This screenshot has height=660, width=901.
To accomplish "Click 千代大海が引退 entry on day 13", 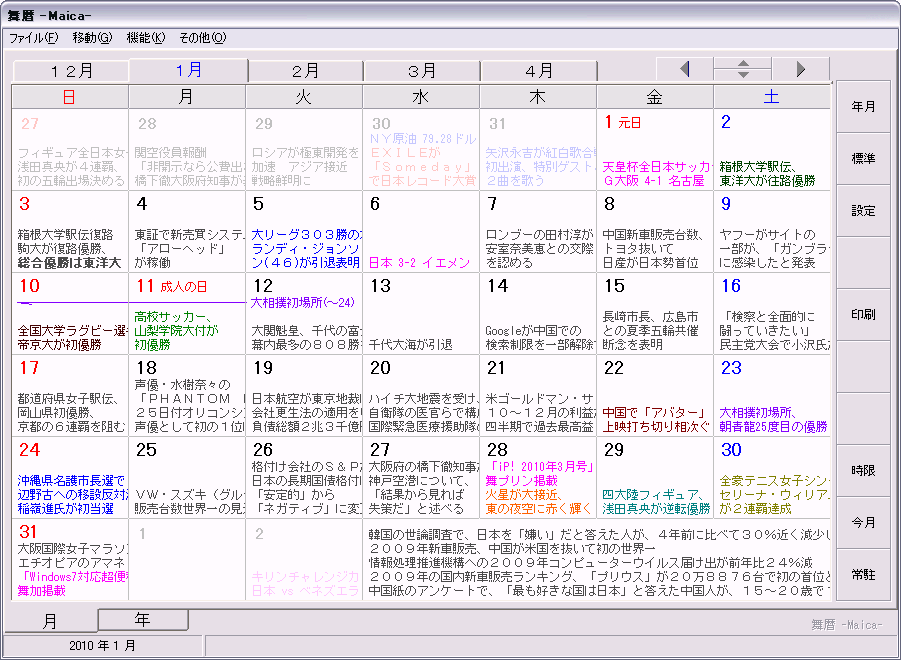I will click(x=410, y=345).
